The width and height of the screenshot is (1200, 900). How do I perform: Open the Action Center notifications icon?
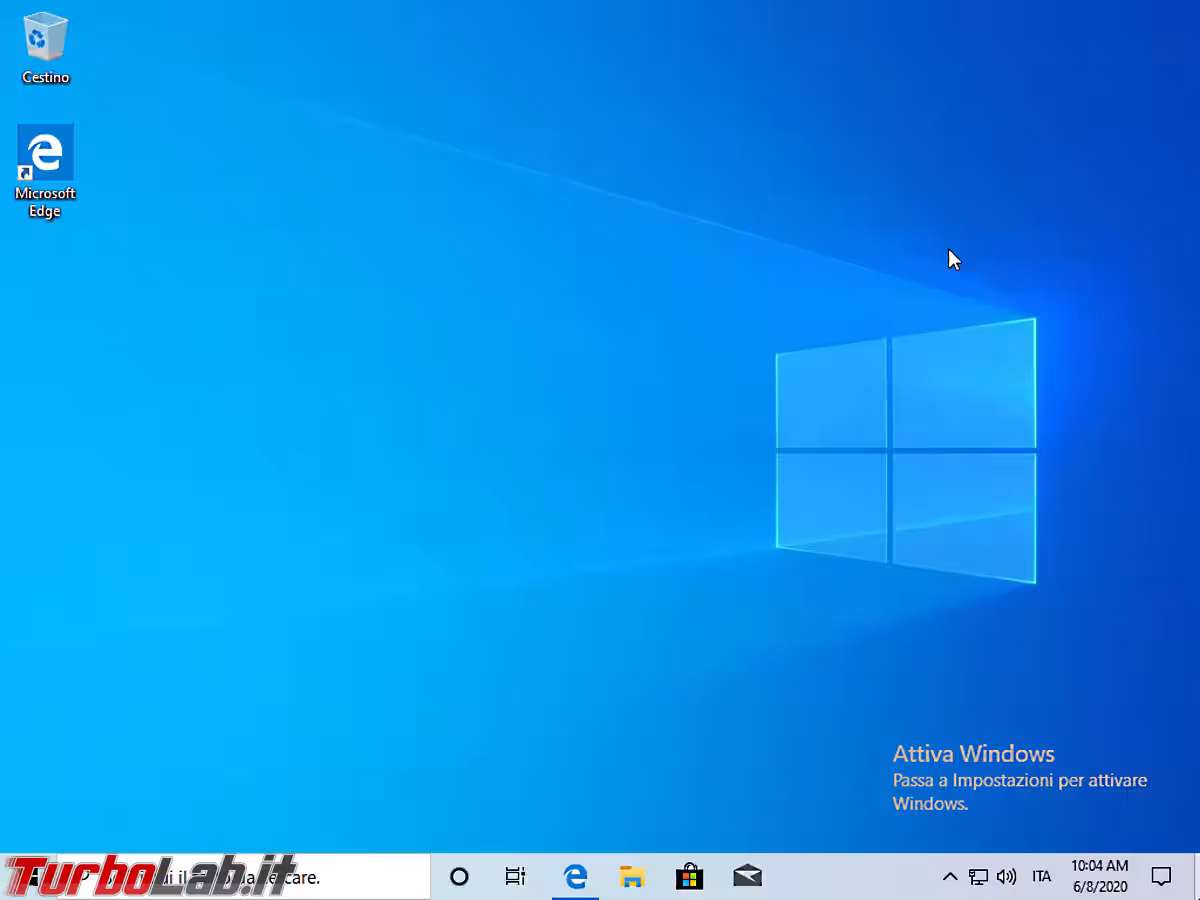click(x=1161, y=877)
